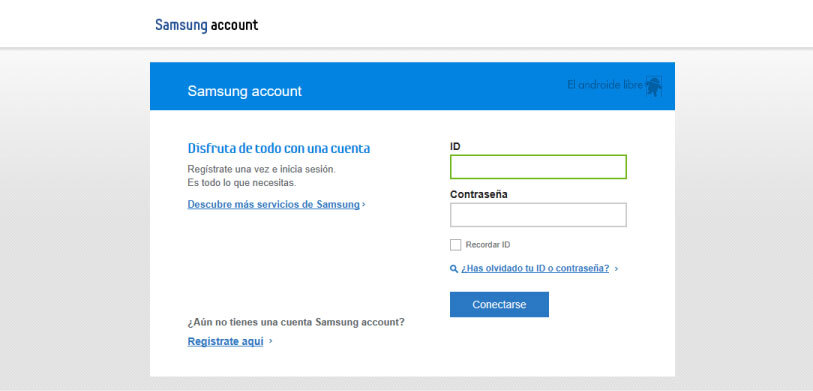Open 'Descubre más servicios de Samsung' link
813x391 pixels.
[273, 204]
